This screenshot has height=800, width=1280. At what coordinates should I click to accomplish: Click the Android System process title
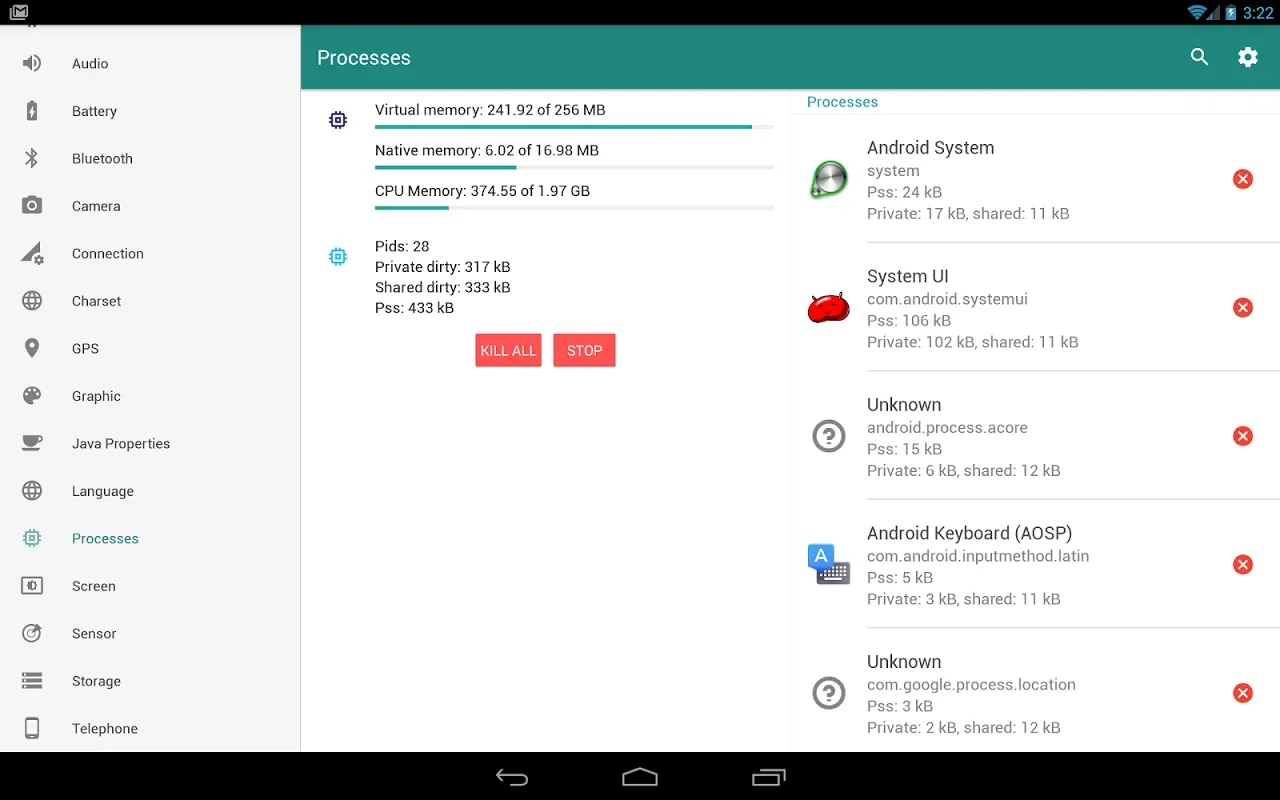coord(930,148)
